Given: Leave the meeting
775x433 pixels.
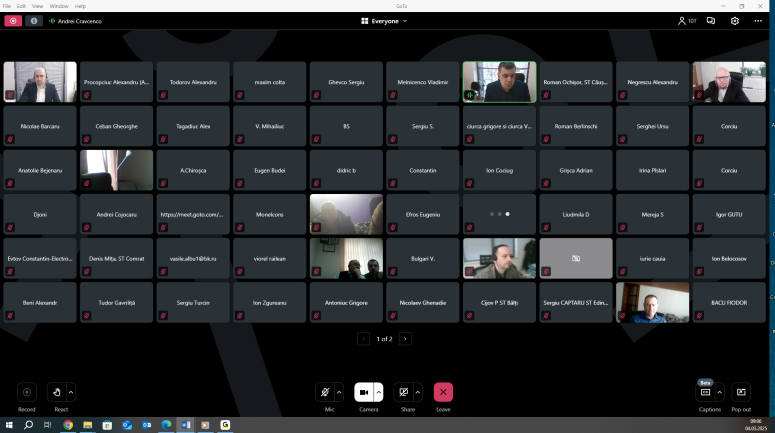Looking at the screenshot, I should 443,392.
